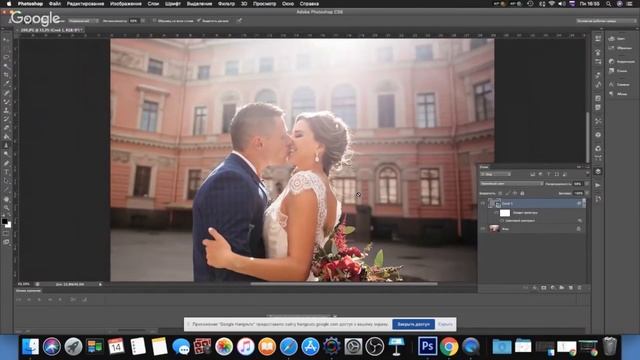Open the Изображение menu
640x360 pixels.
click(x=125, y=4)
